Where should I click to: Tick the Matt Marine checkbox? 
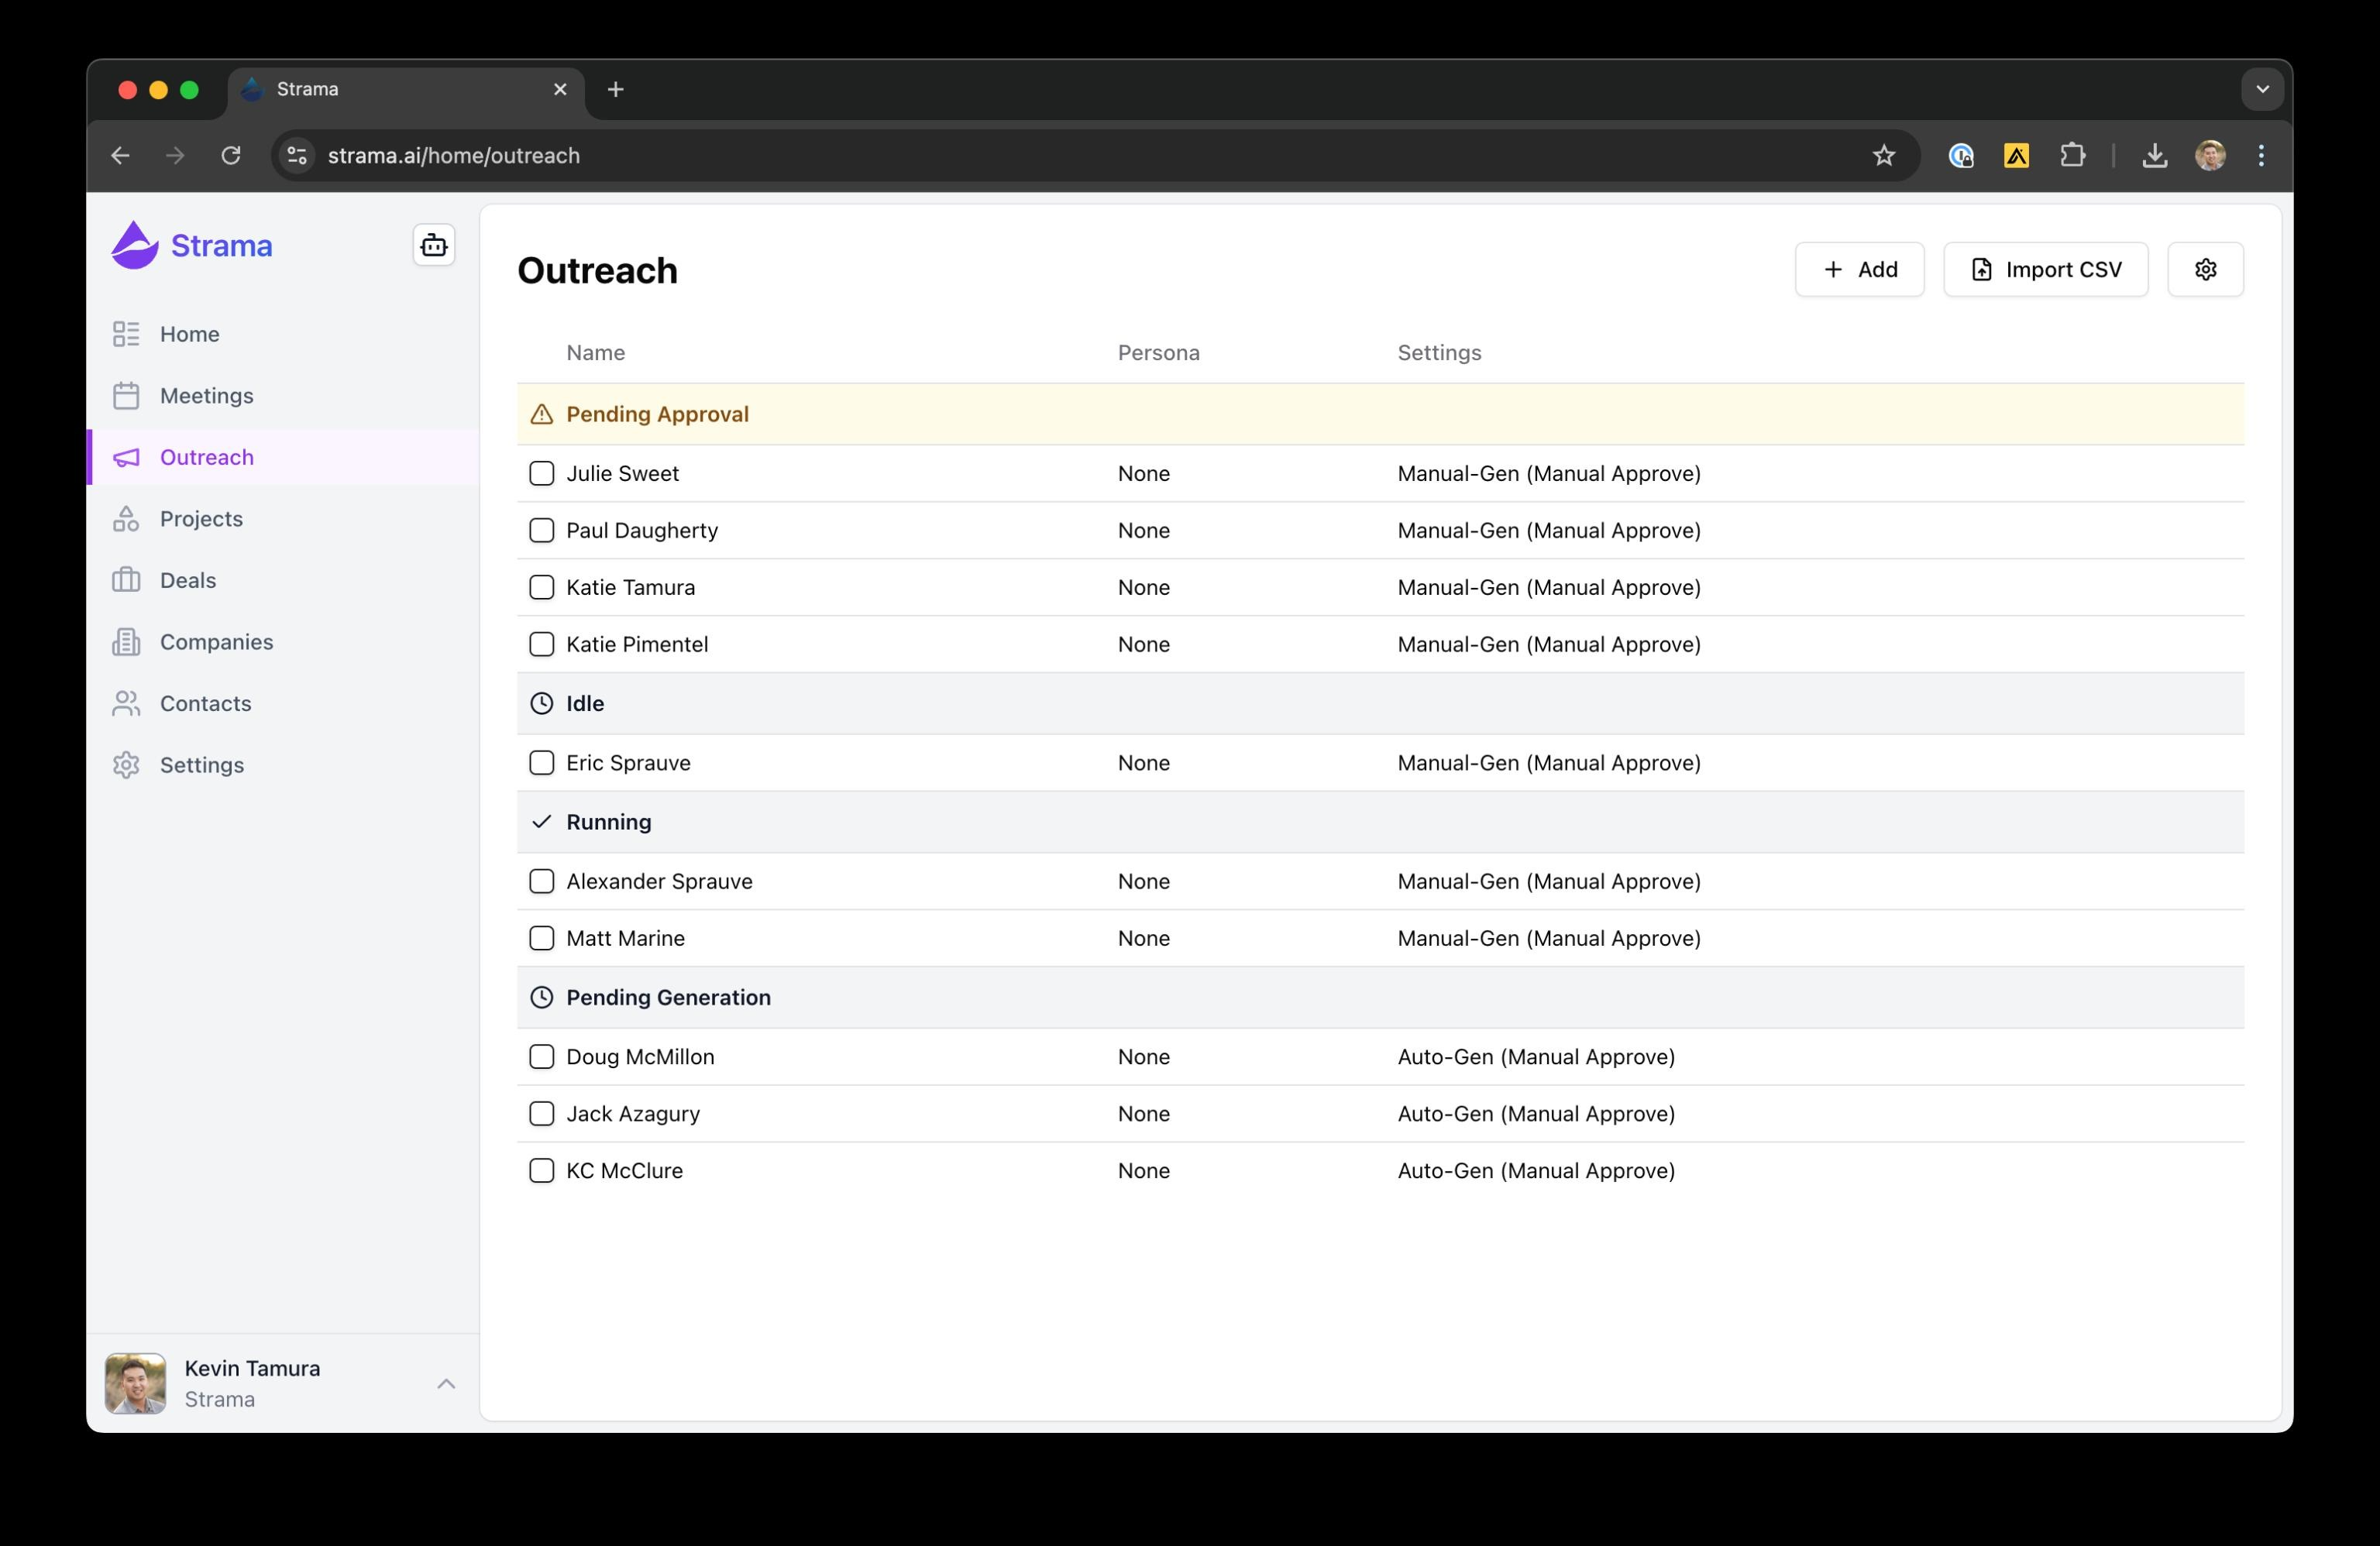(541, 938)
